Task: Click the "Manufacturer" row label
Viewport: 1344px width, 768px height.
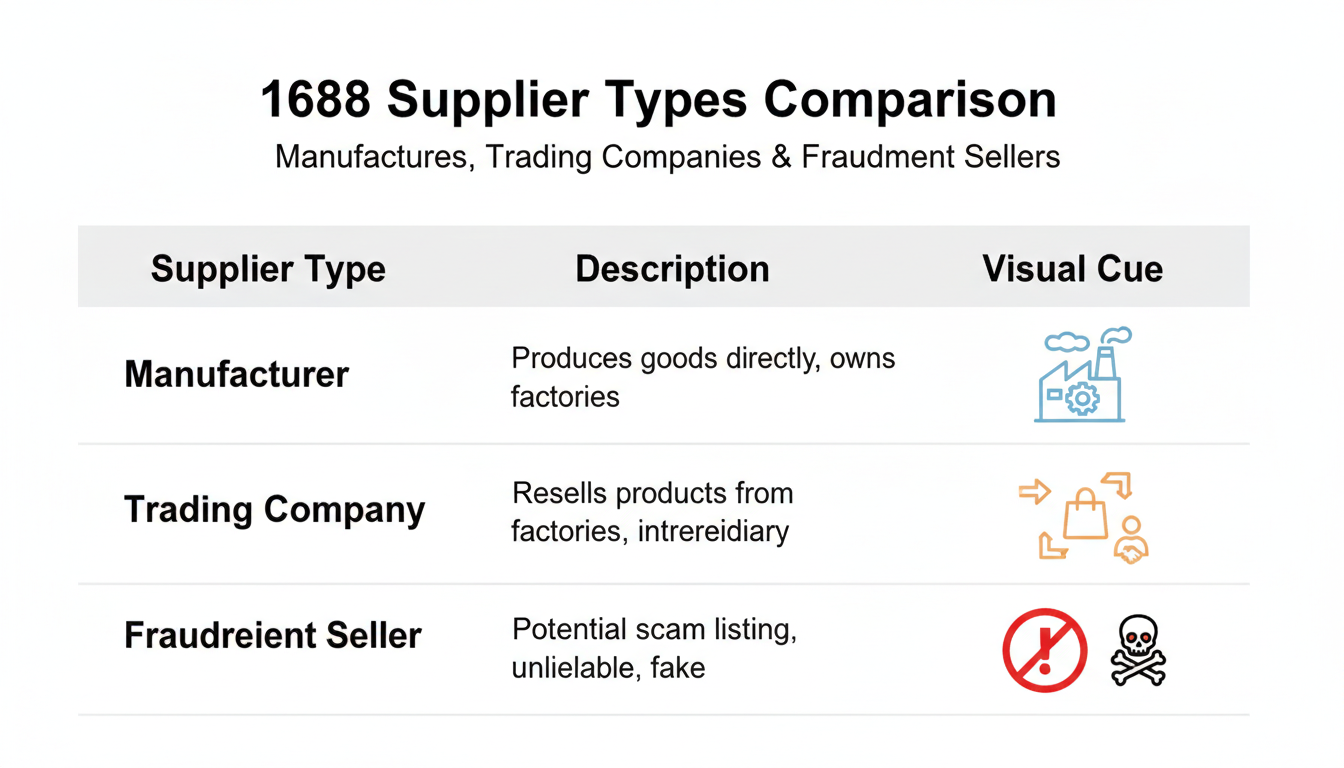Action: [x=236, y=375]
